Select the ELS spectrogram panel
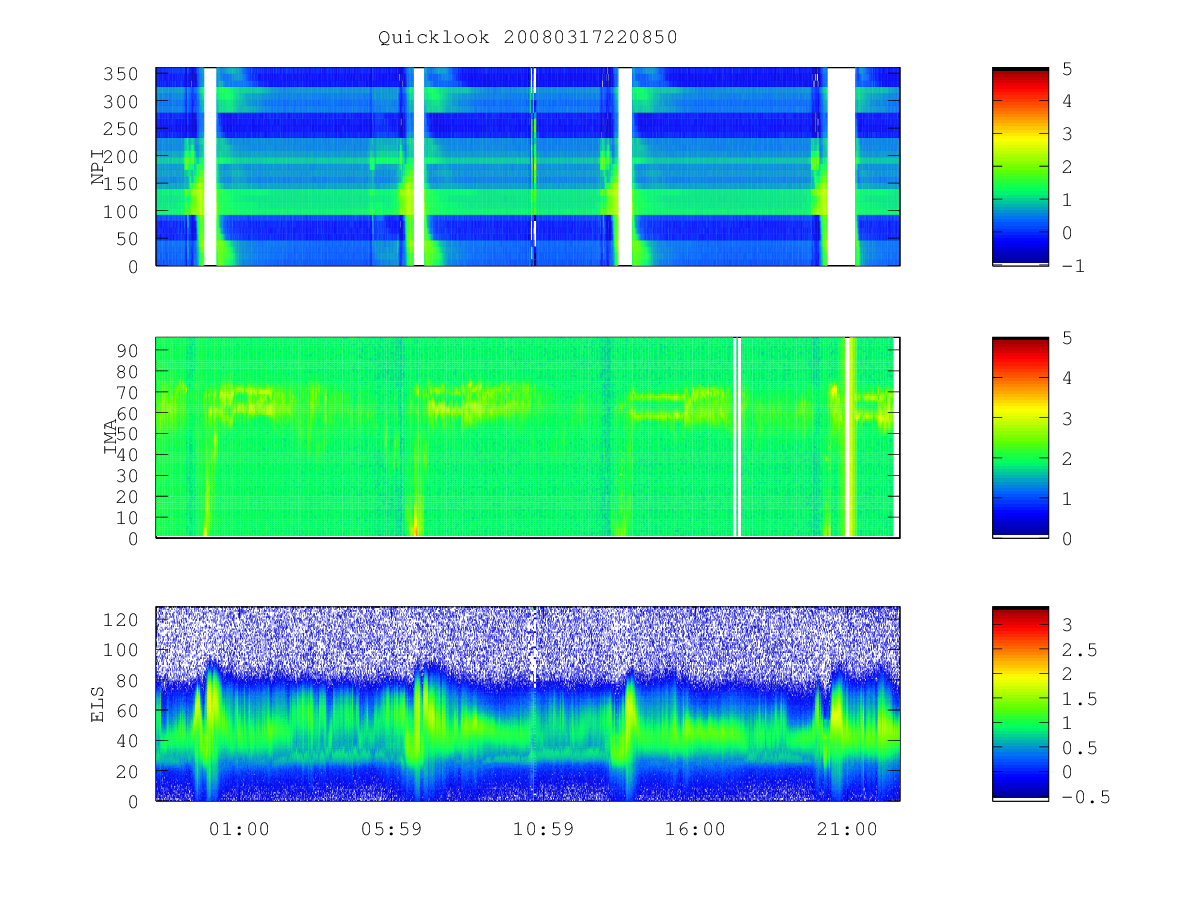1200x900 pixels. (528, 704)
